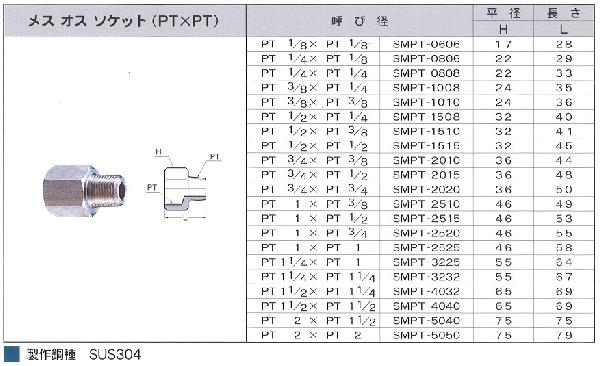Select model code SMPT-1515
Image resolution: width=600 pixels, height=366 pixels.
click(426, 146)
